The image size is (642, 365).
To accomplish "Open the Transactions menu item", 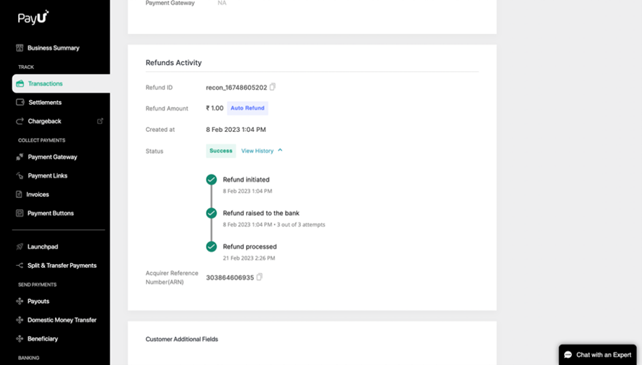I will point(61,84).
